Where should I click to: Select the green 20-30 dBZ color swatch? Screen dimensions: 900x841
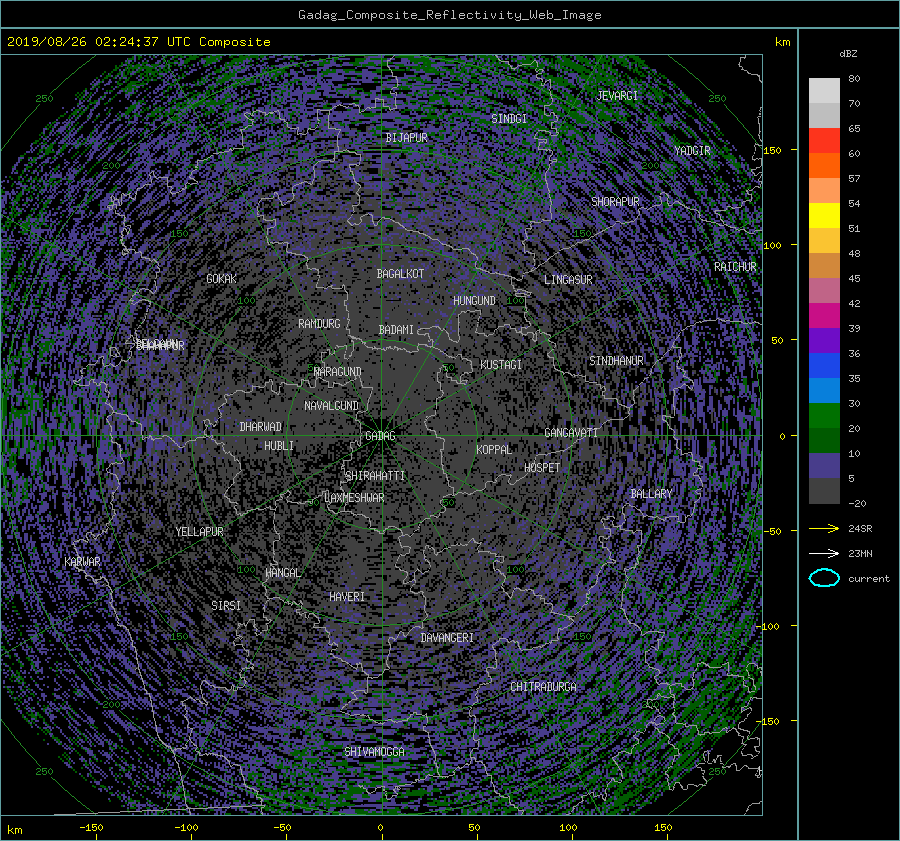824,416
